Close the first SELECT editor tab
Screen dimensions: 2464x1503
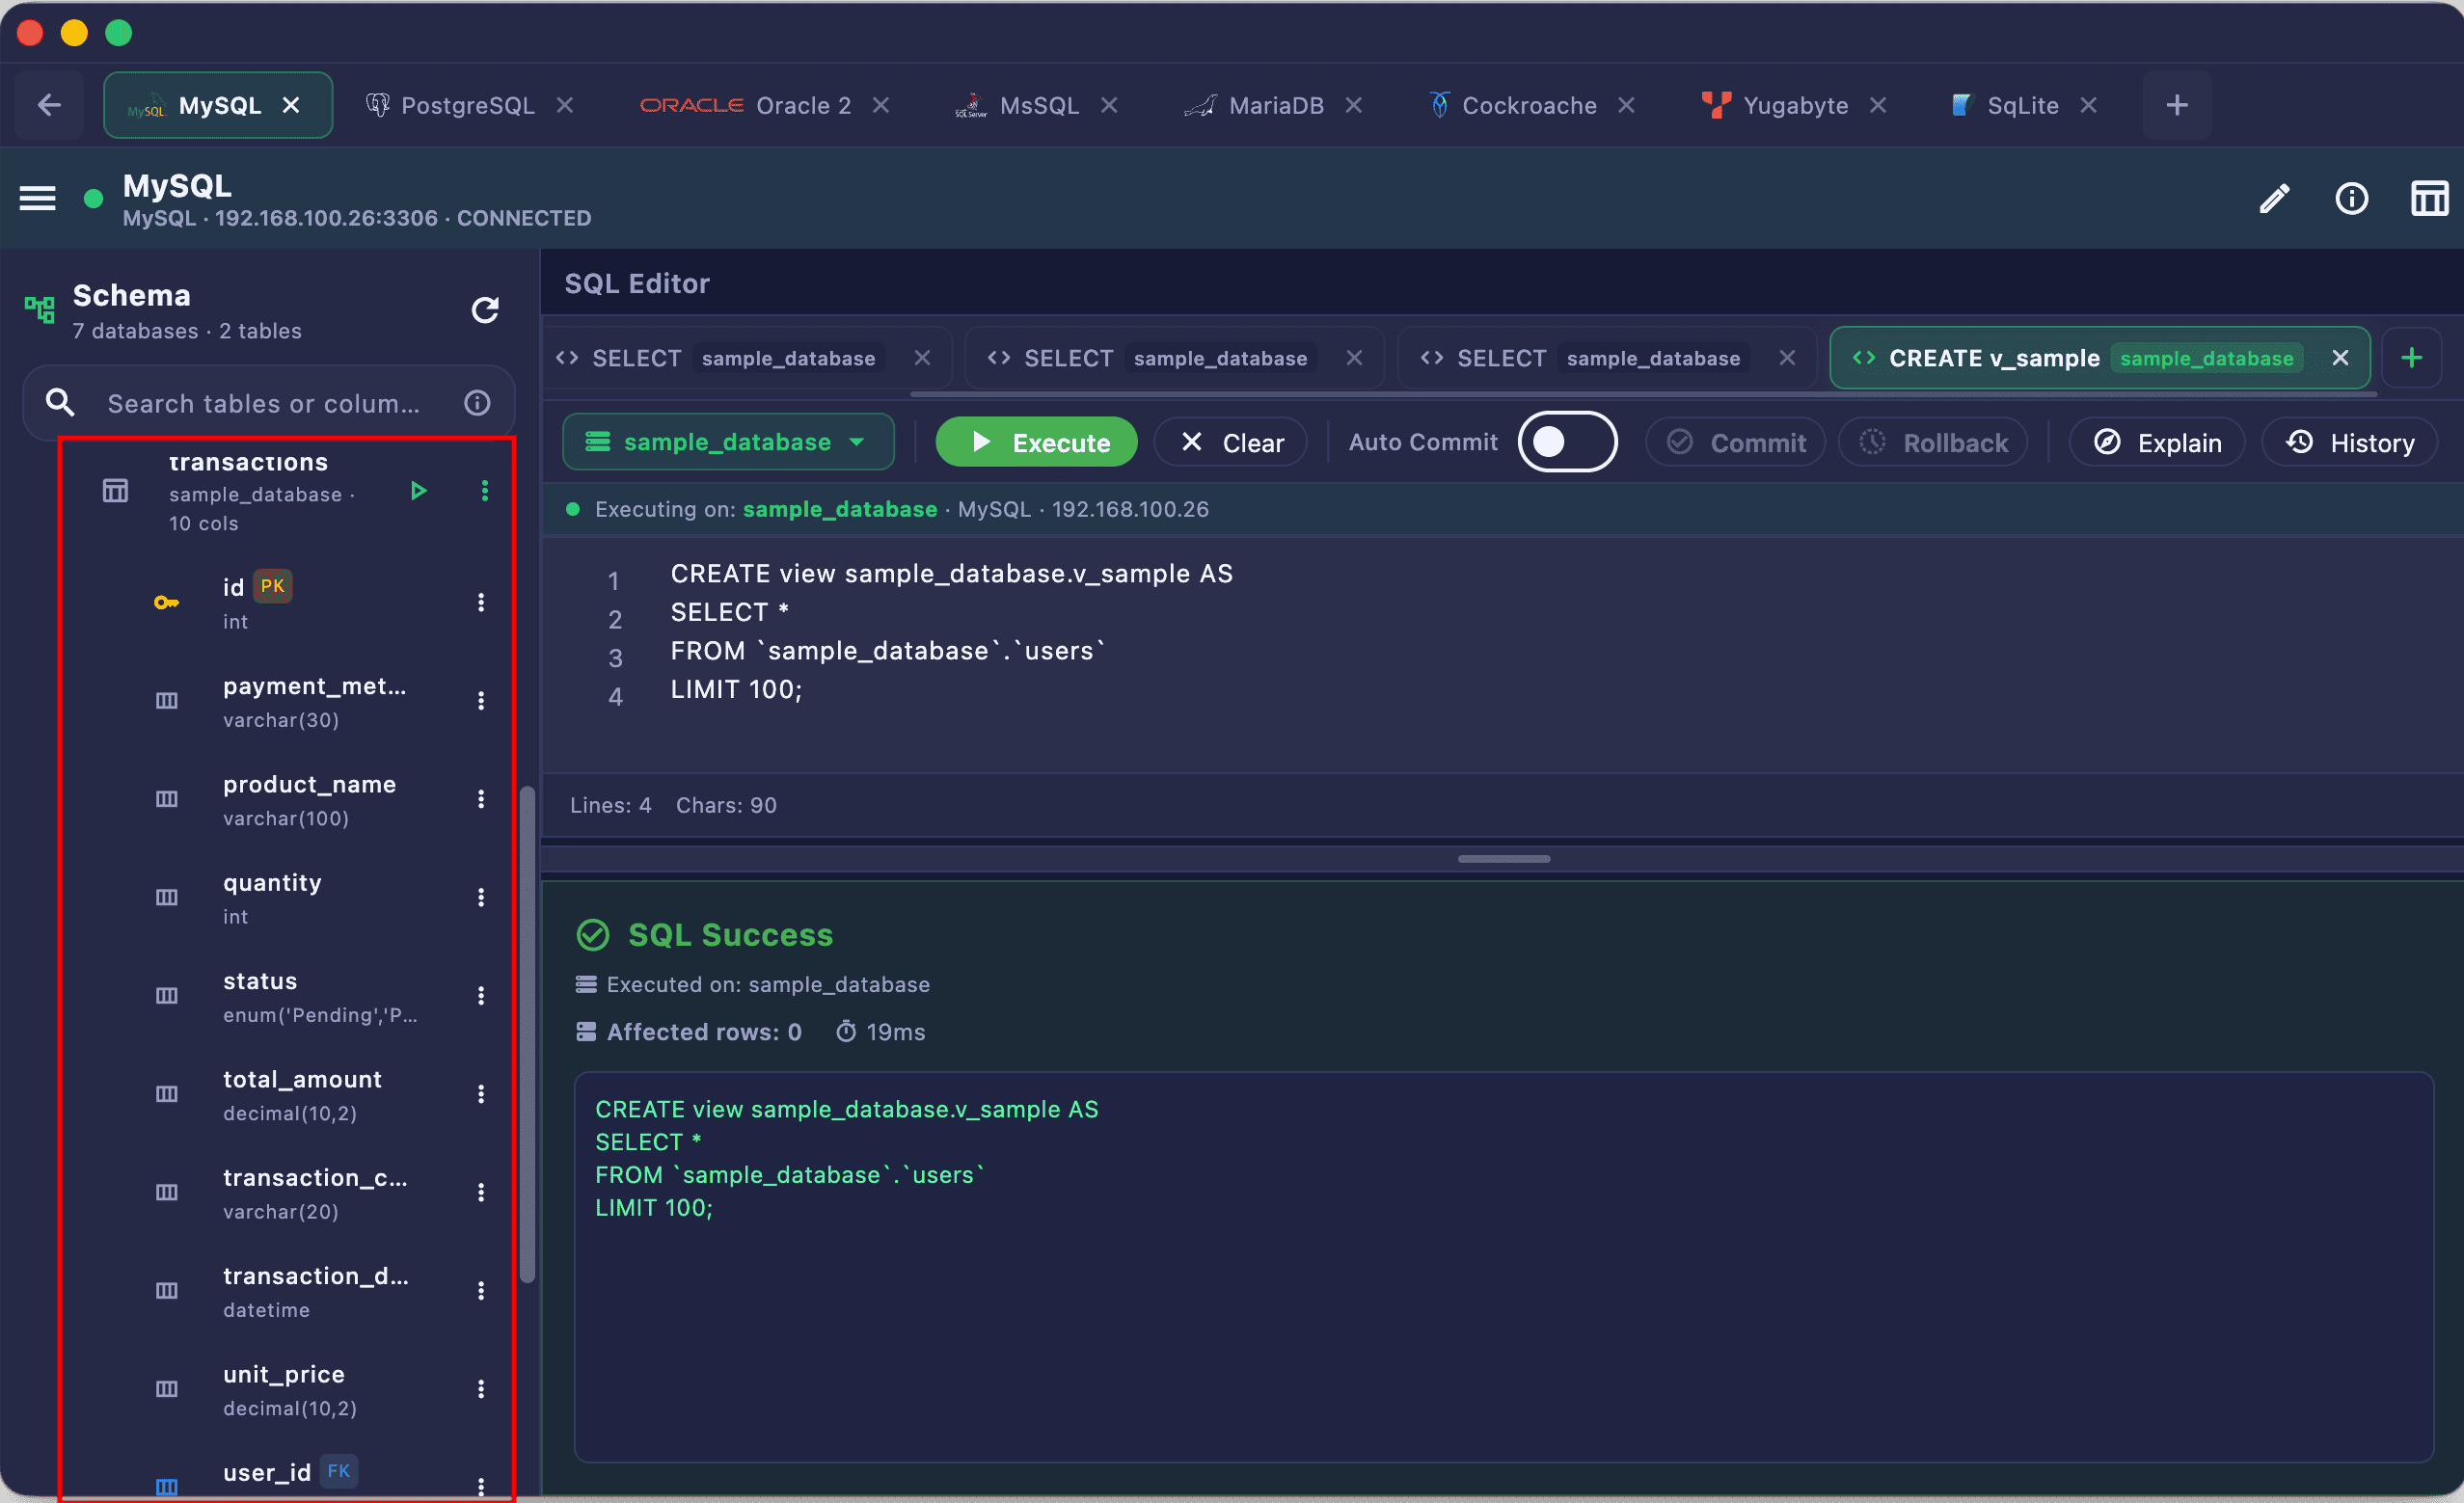click(922, 358)
